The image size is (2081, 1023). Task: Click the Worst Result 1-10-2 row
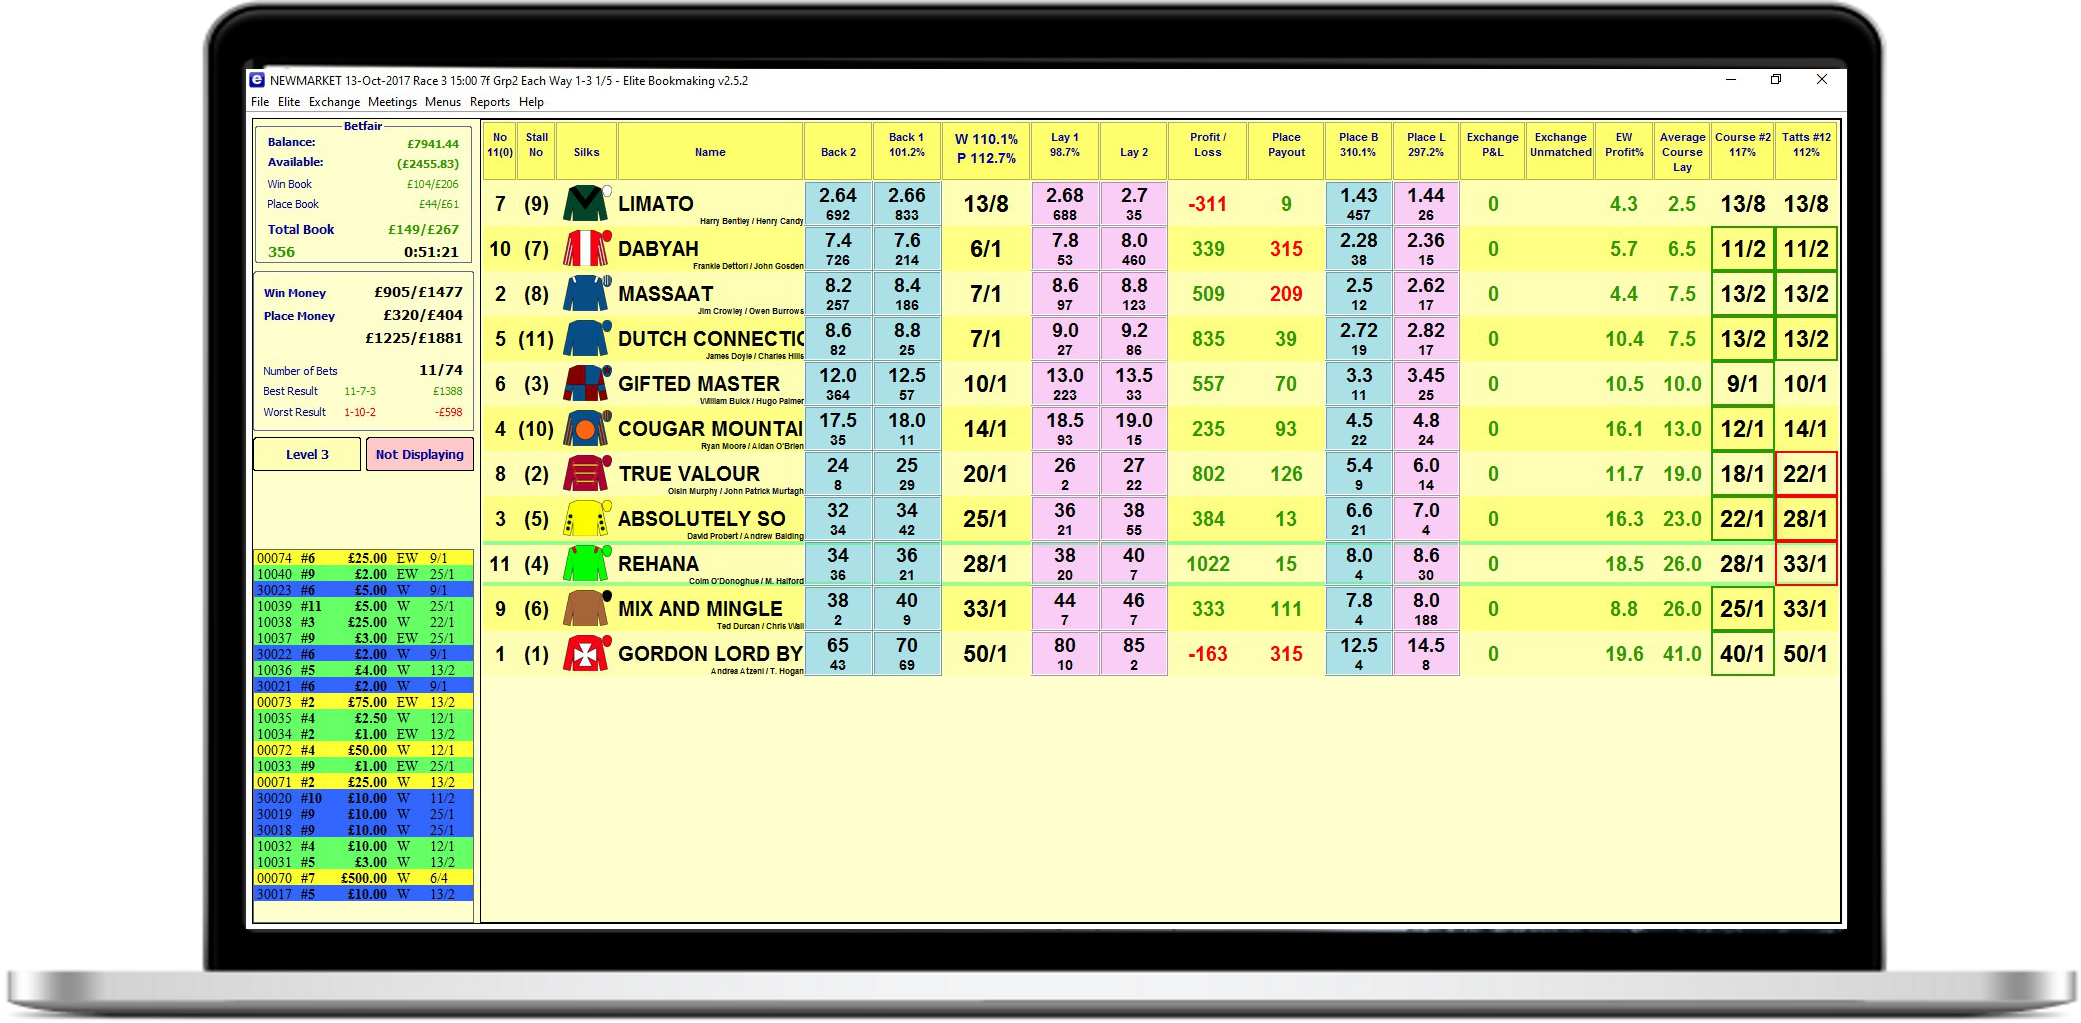click(363, 412)
